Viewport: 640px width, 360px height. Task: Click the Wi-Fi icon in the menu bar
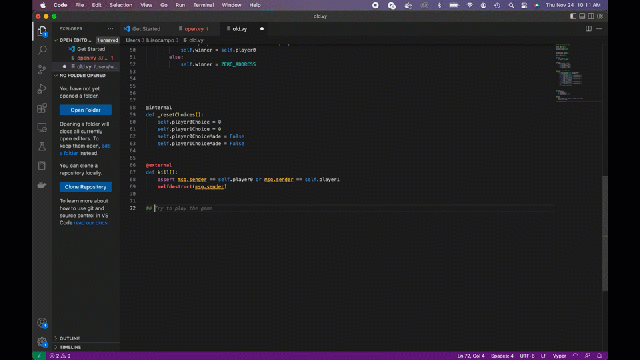coord(470,5)
